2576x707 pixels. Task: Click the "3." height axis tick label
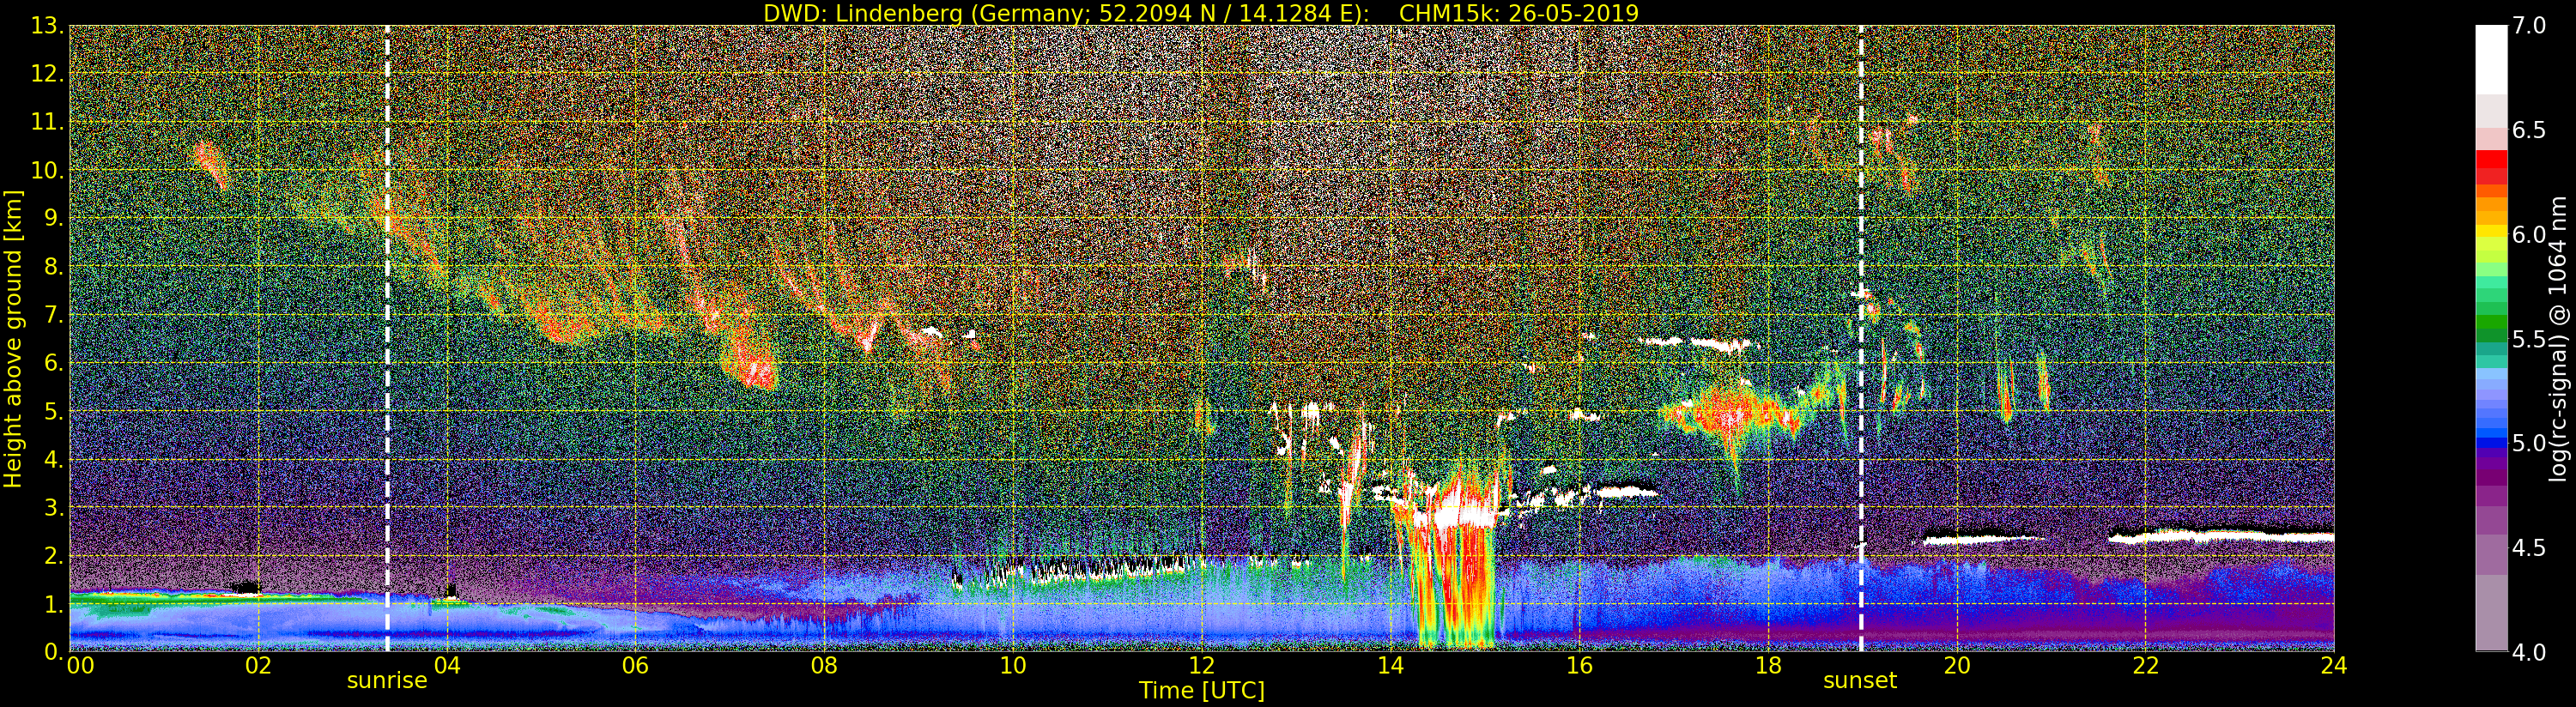(x=54, y=507)
